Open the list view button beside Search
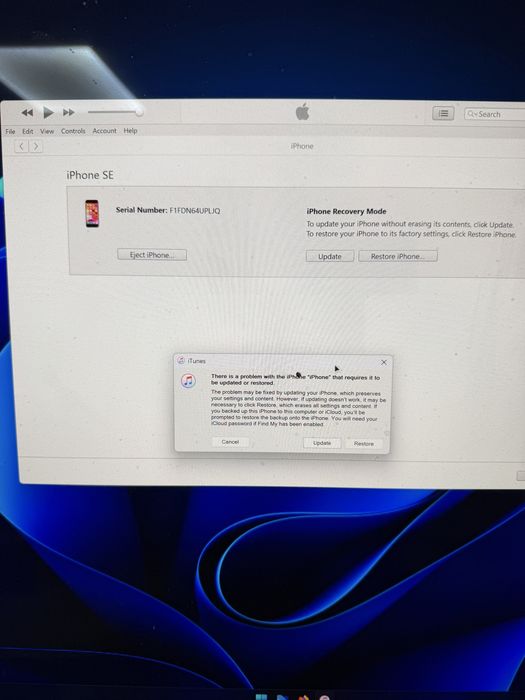The image size is (525, 700). pyautogui.click(x=443, y=113)
